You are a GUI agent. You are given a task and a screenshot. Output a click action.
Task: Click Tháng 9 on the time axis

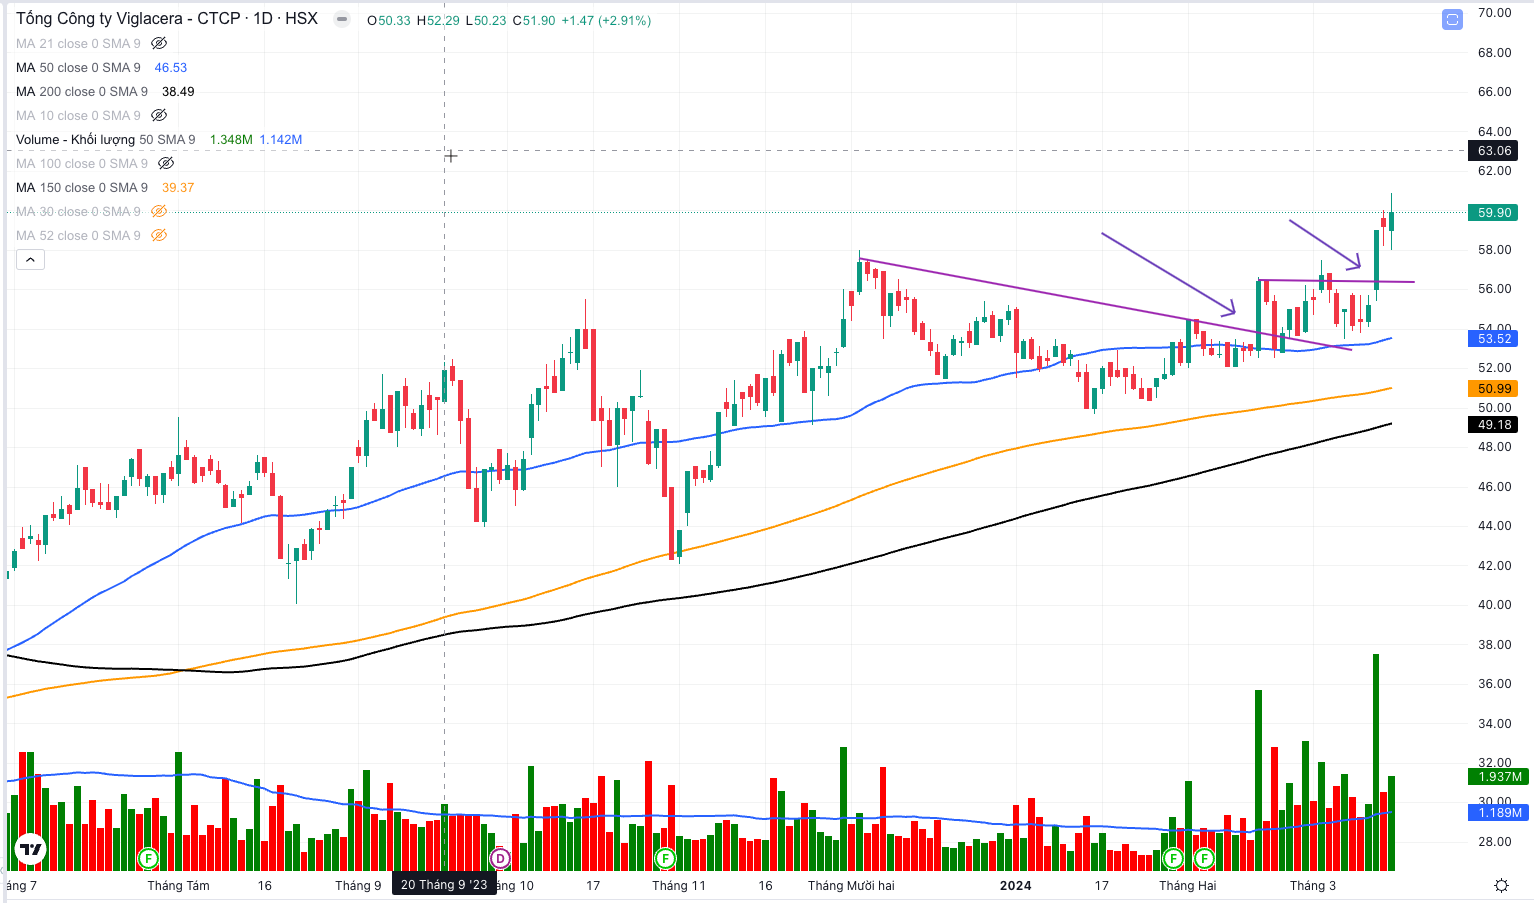coord(358,886)
